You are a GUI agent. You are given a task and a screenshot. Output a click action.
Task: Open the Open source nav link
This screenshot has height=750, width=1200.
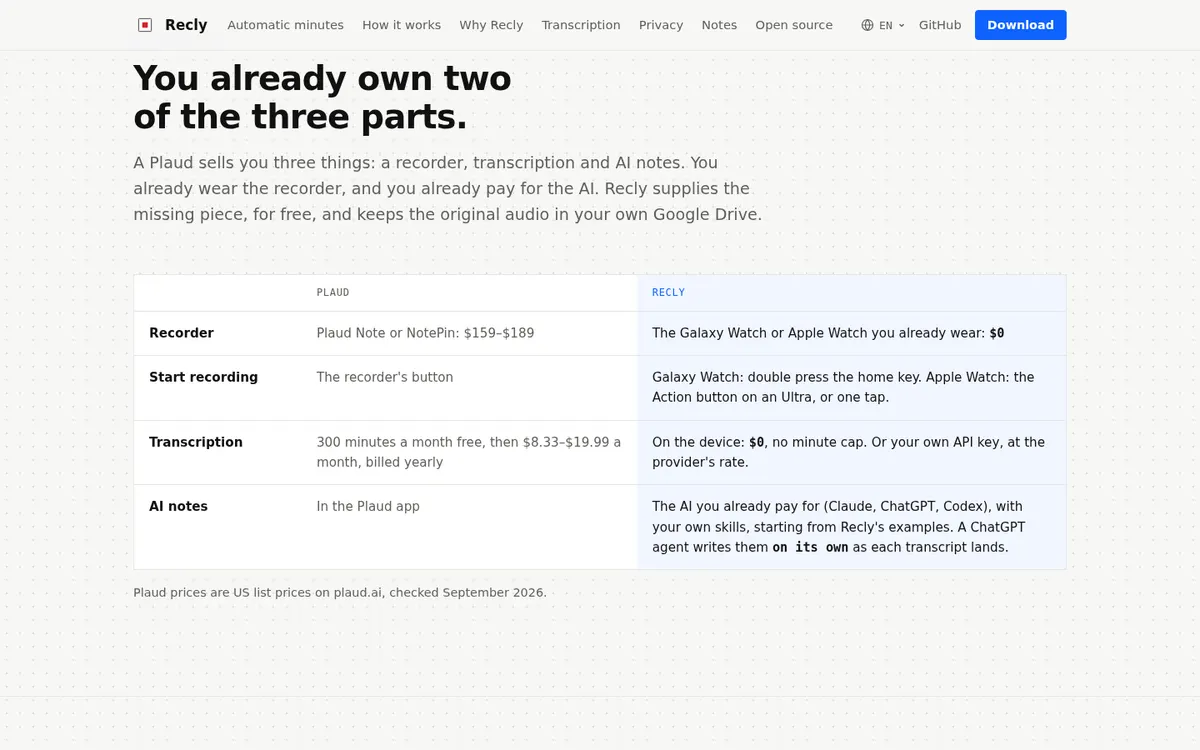tap(794, 25)
